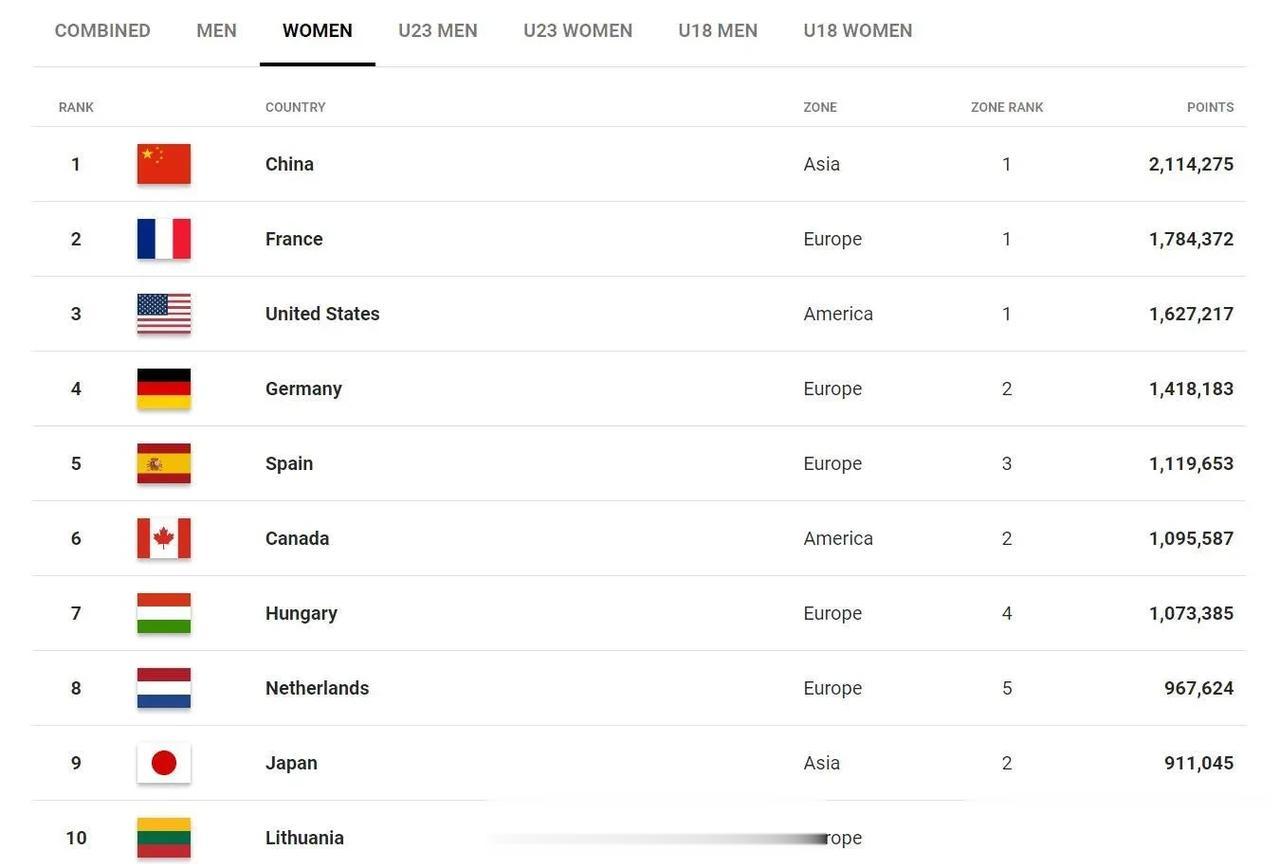Select the United States flag
The height and width of the screenshot is (868, 1280).
tap(164, 314)
